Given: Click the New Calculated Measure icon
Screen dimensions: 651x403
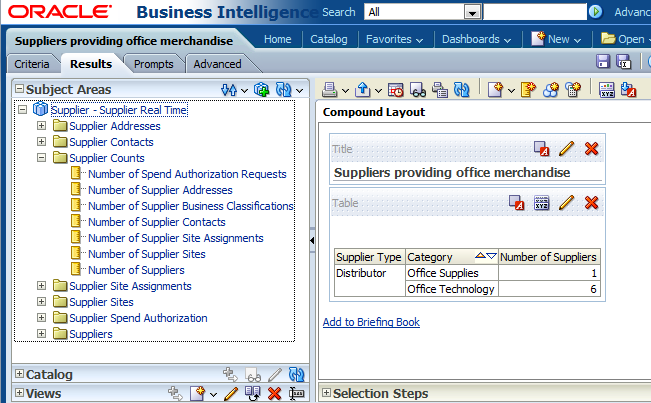Looking at the screenshot, I should pos(573,89).
